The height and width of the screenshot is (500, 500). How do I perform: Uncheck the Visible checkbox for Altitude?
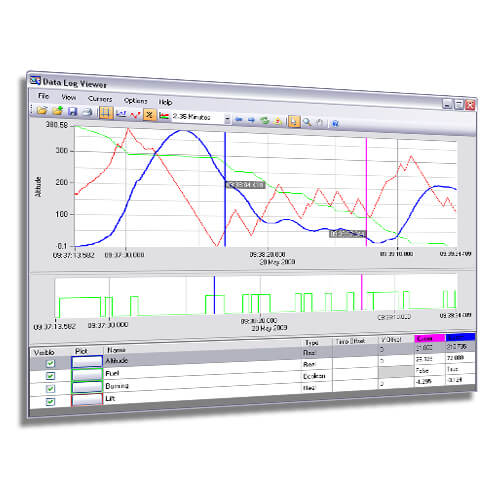50,363
